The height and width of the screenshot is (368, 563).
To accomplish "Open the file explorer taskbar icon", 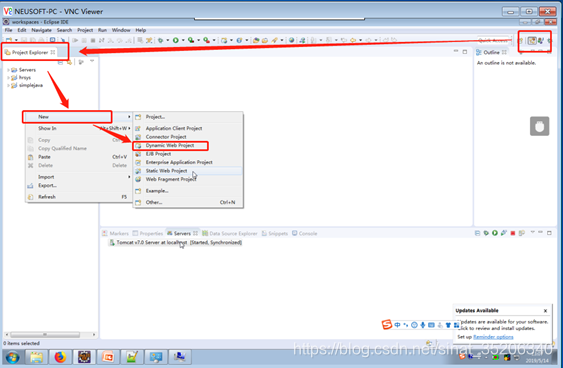I will pyautogui.click(x=36, y=357).
